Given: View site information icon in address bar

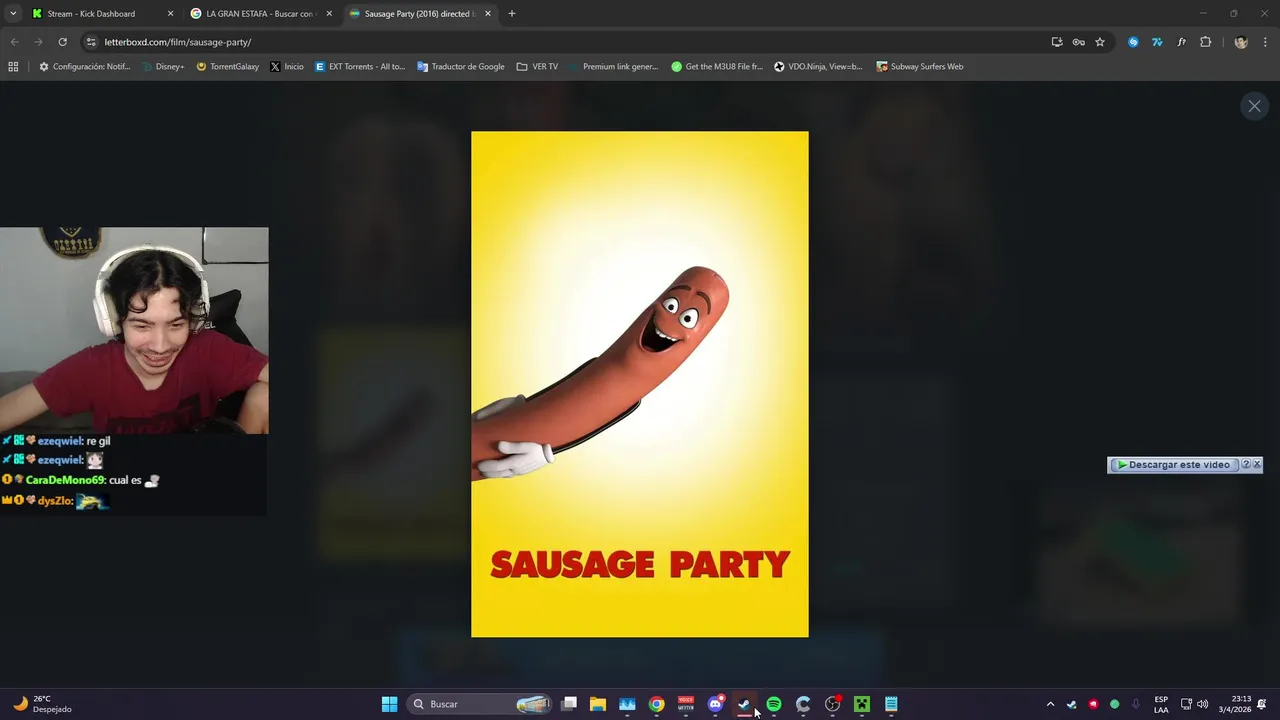Looking at the screenshot, I should [x=91, y=42].
